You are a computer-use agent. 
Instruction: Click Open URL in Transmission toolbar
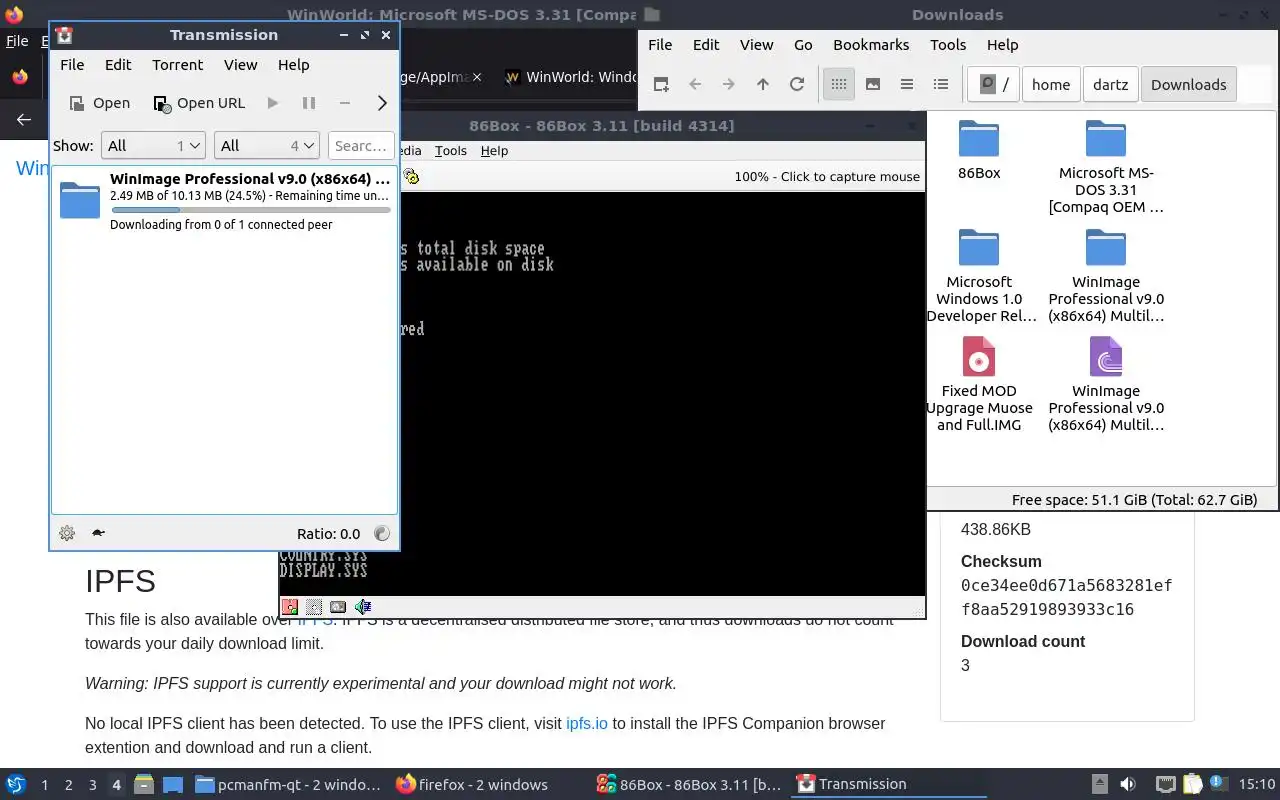tap(199, 103)
